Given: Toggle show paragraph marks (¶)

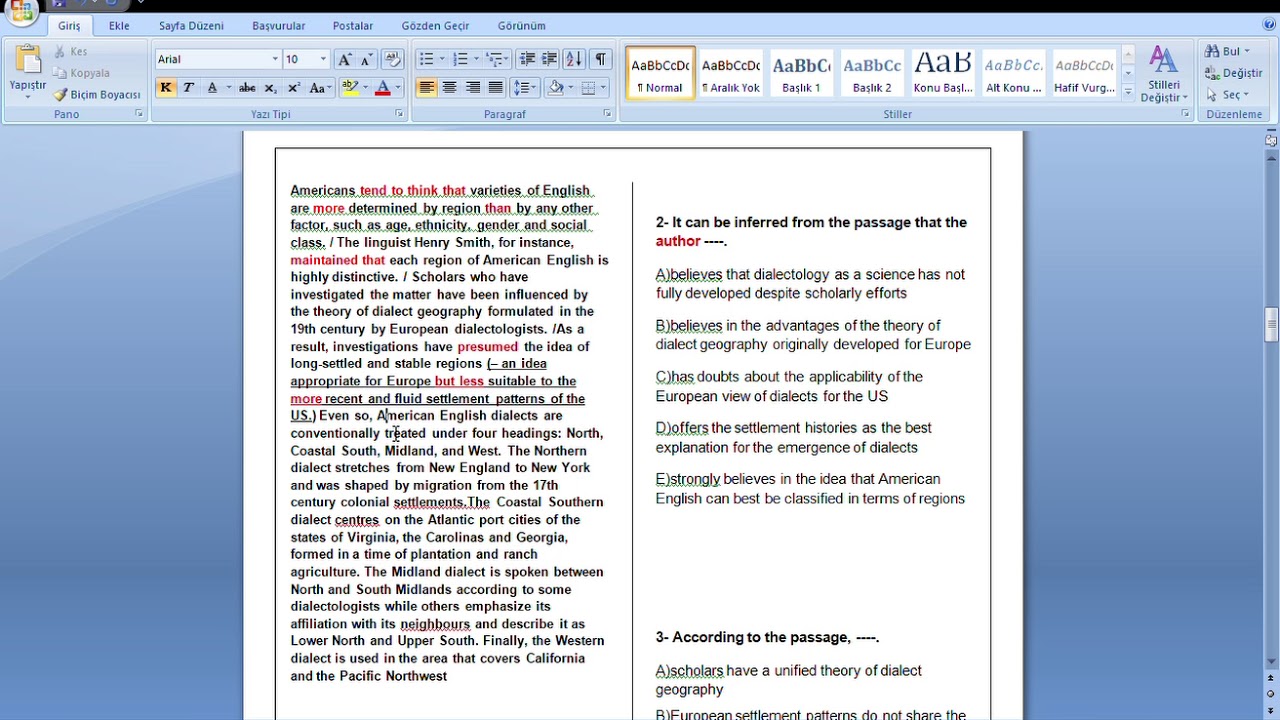Looking at the screenshot, I should [600, 59].
